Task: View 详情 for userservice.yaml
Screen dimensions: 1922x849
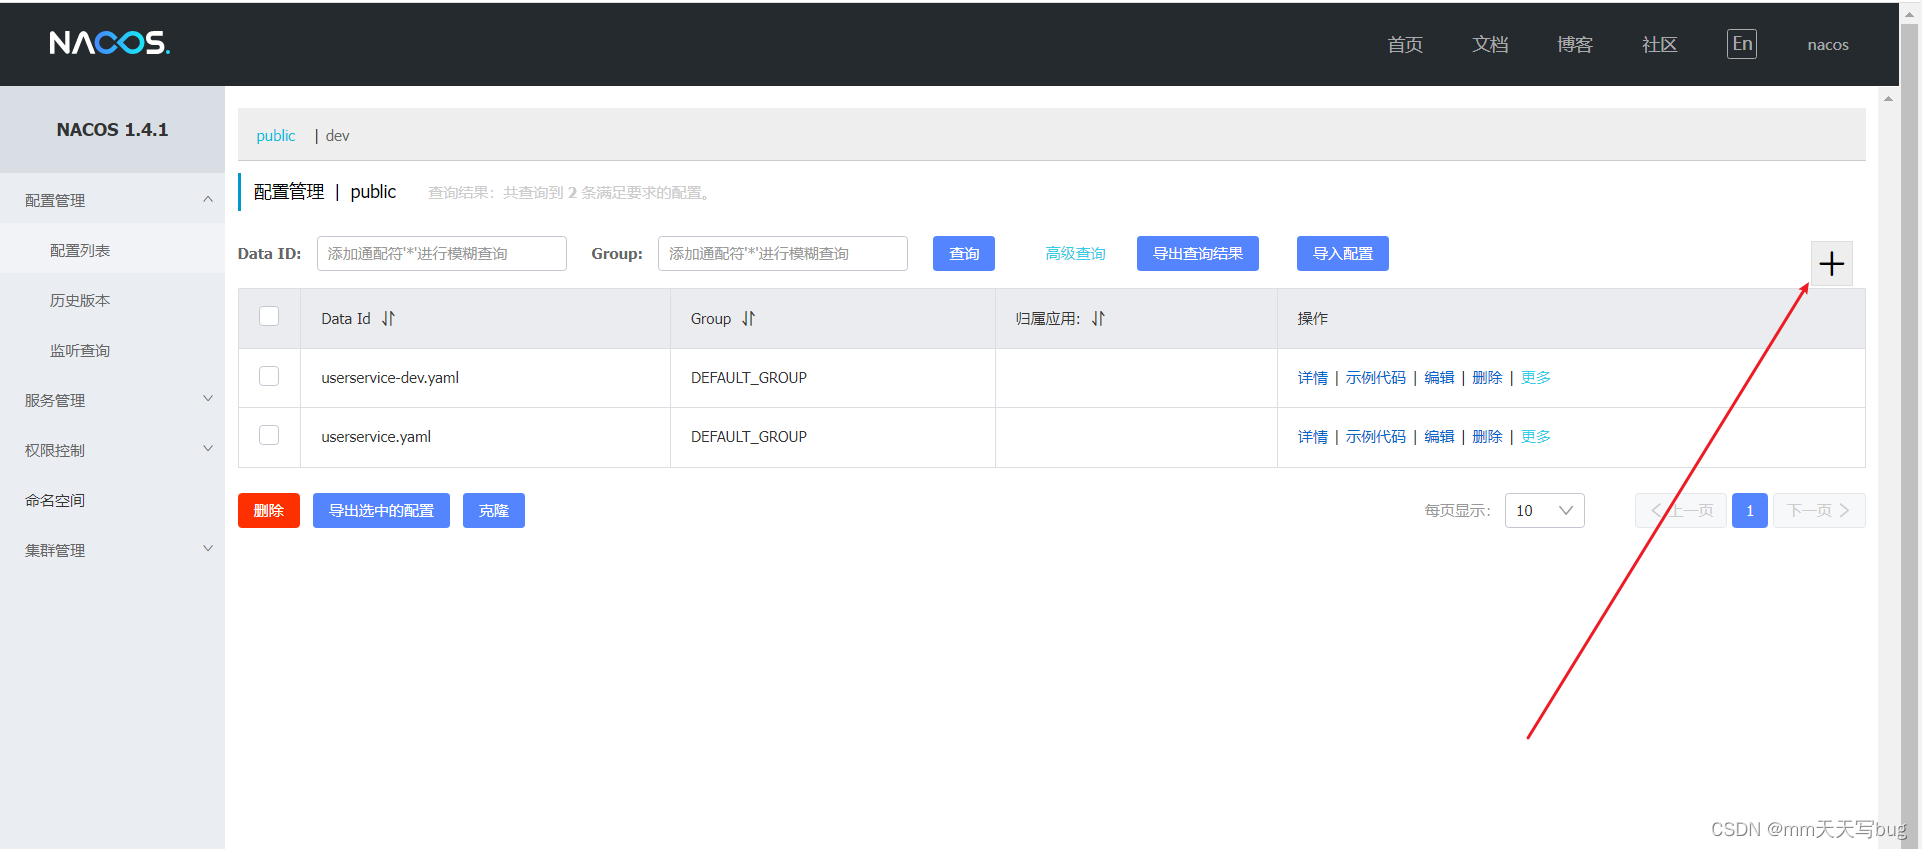Action: coord(1313,436)
